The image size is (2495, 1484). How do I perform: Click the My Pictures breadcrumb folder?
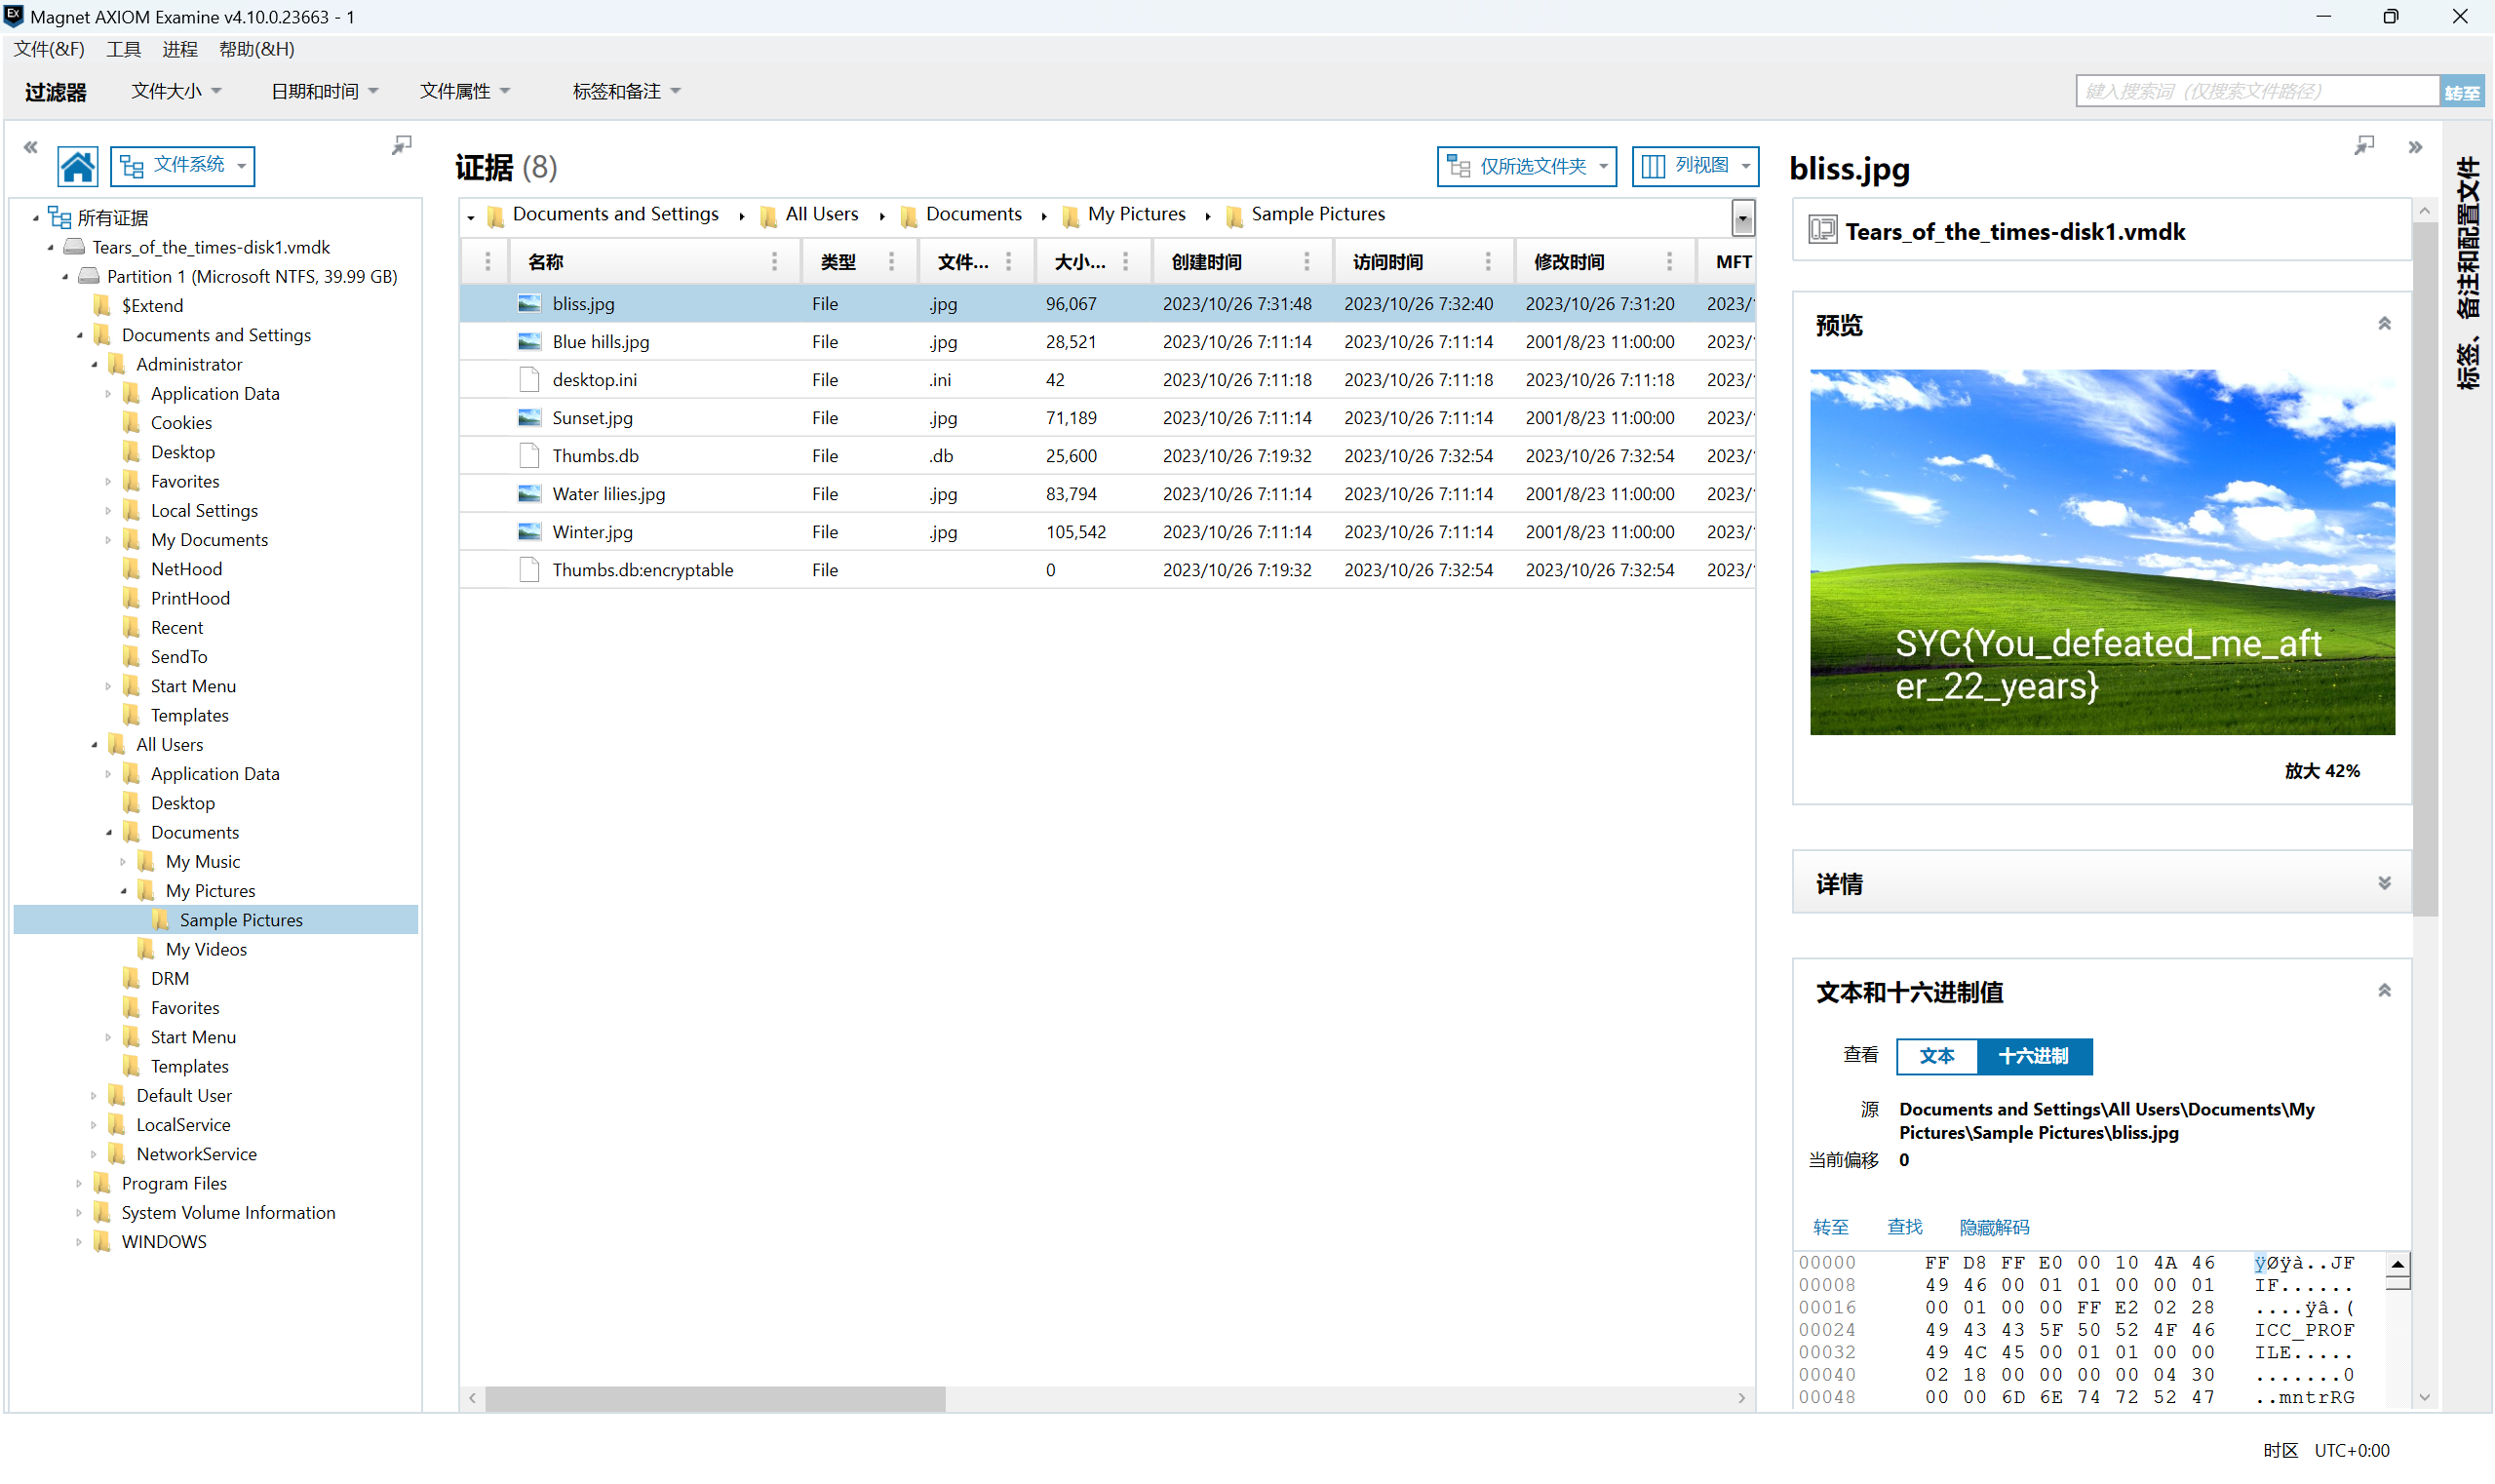[1123, 214]
